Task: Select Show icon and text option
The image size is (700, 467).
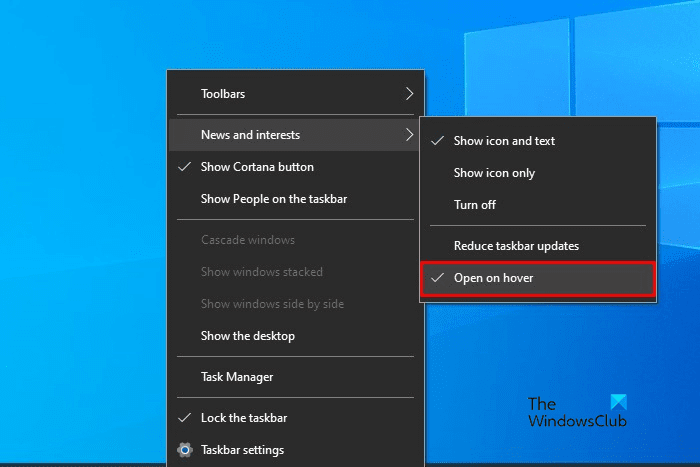Action: click(538, 141)
